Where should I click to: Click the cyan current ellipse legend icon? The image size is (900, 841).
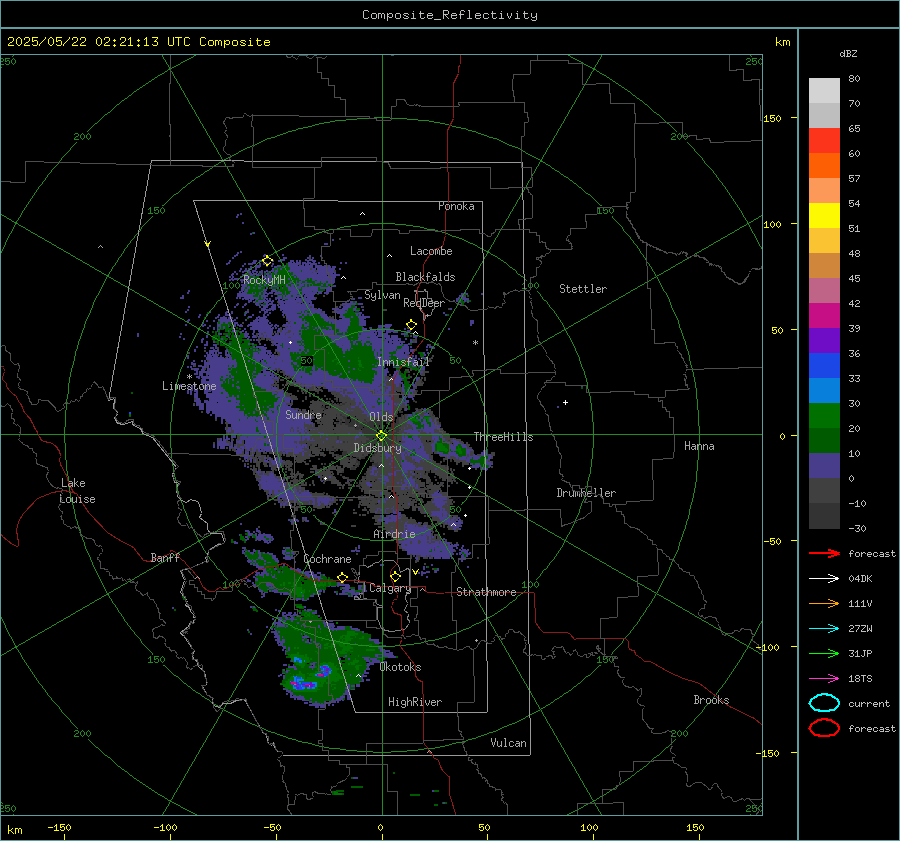[x=824, y=703]
